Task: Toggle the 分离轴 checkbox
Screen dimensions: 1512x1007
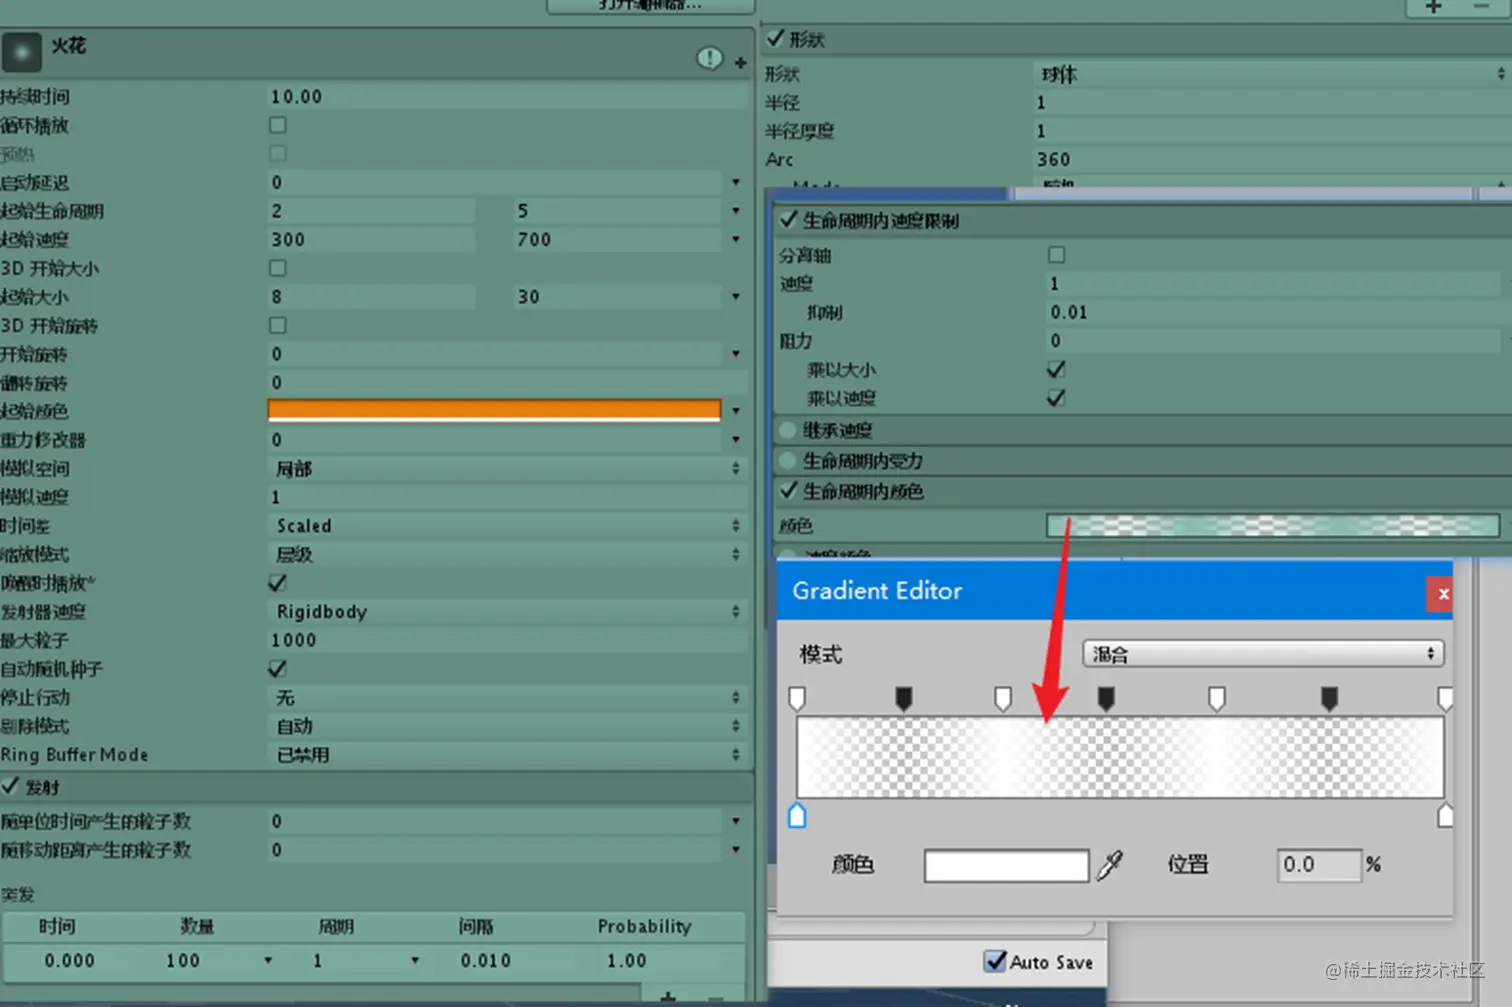Action: tap(1056, 255)
